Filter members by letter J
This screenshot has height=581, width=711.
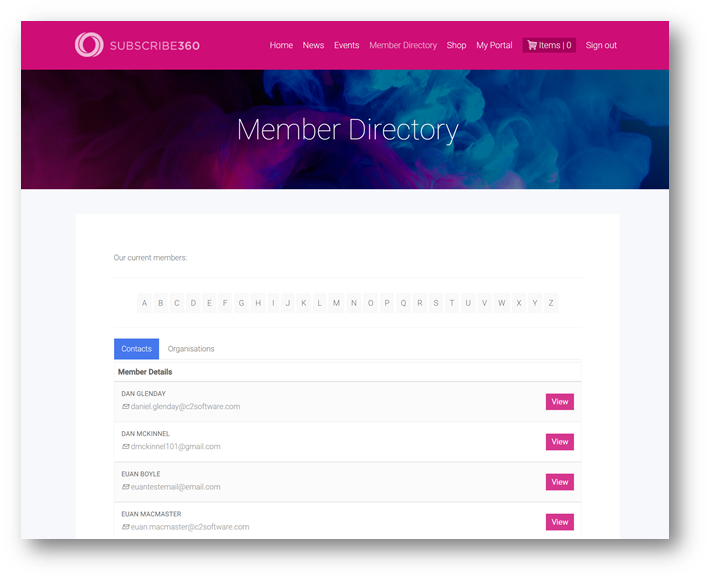pyautogui.click(x=287, y=303)
